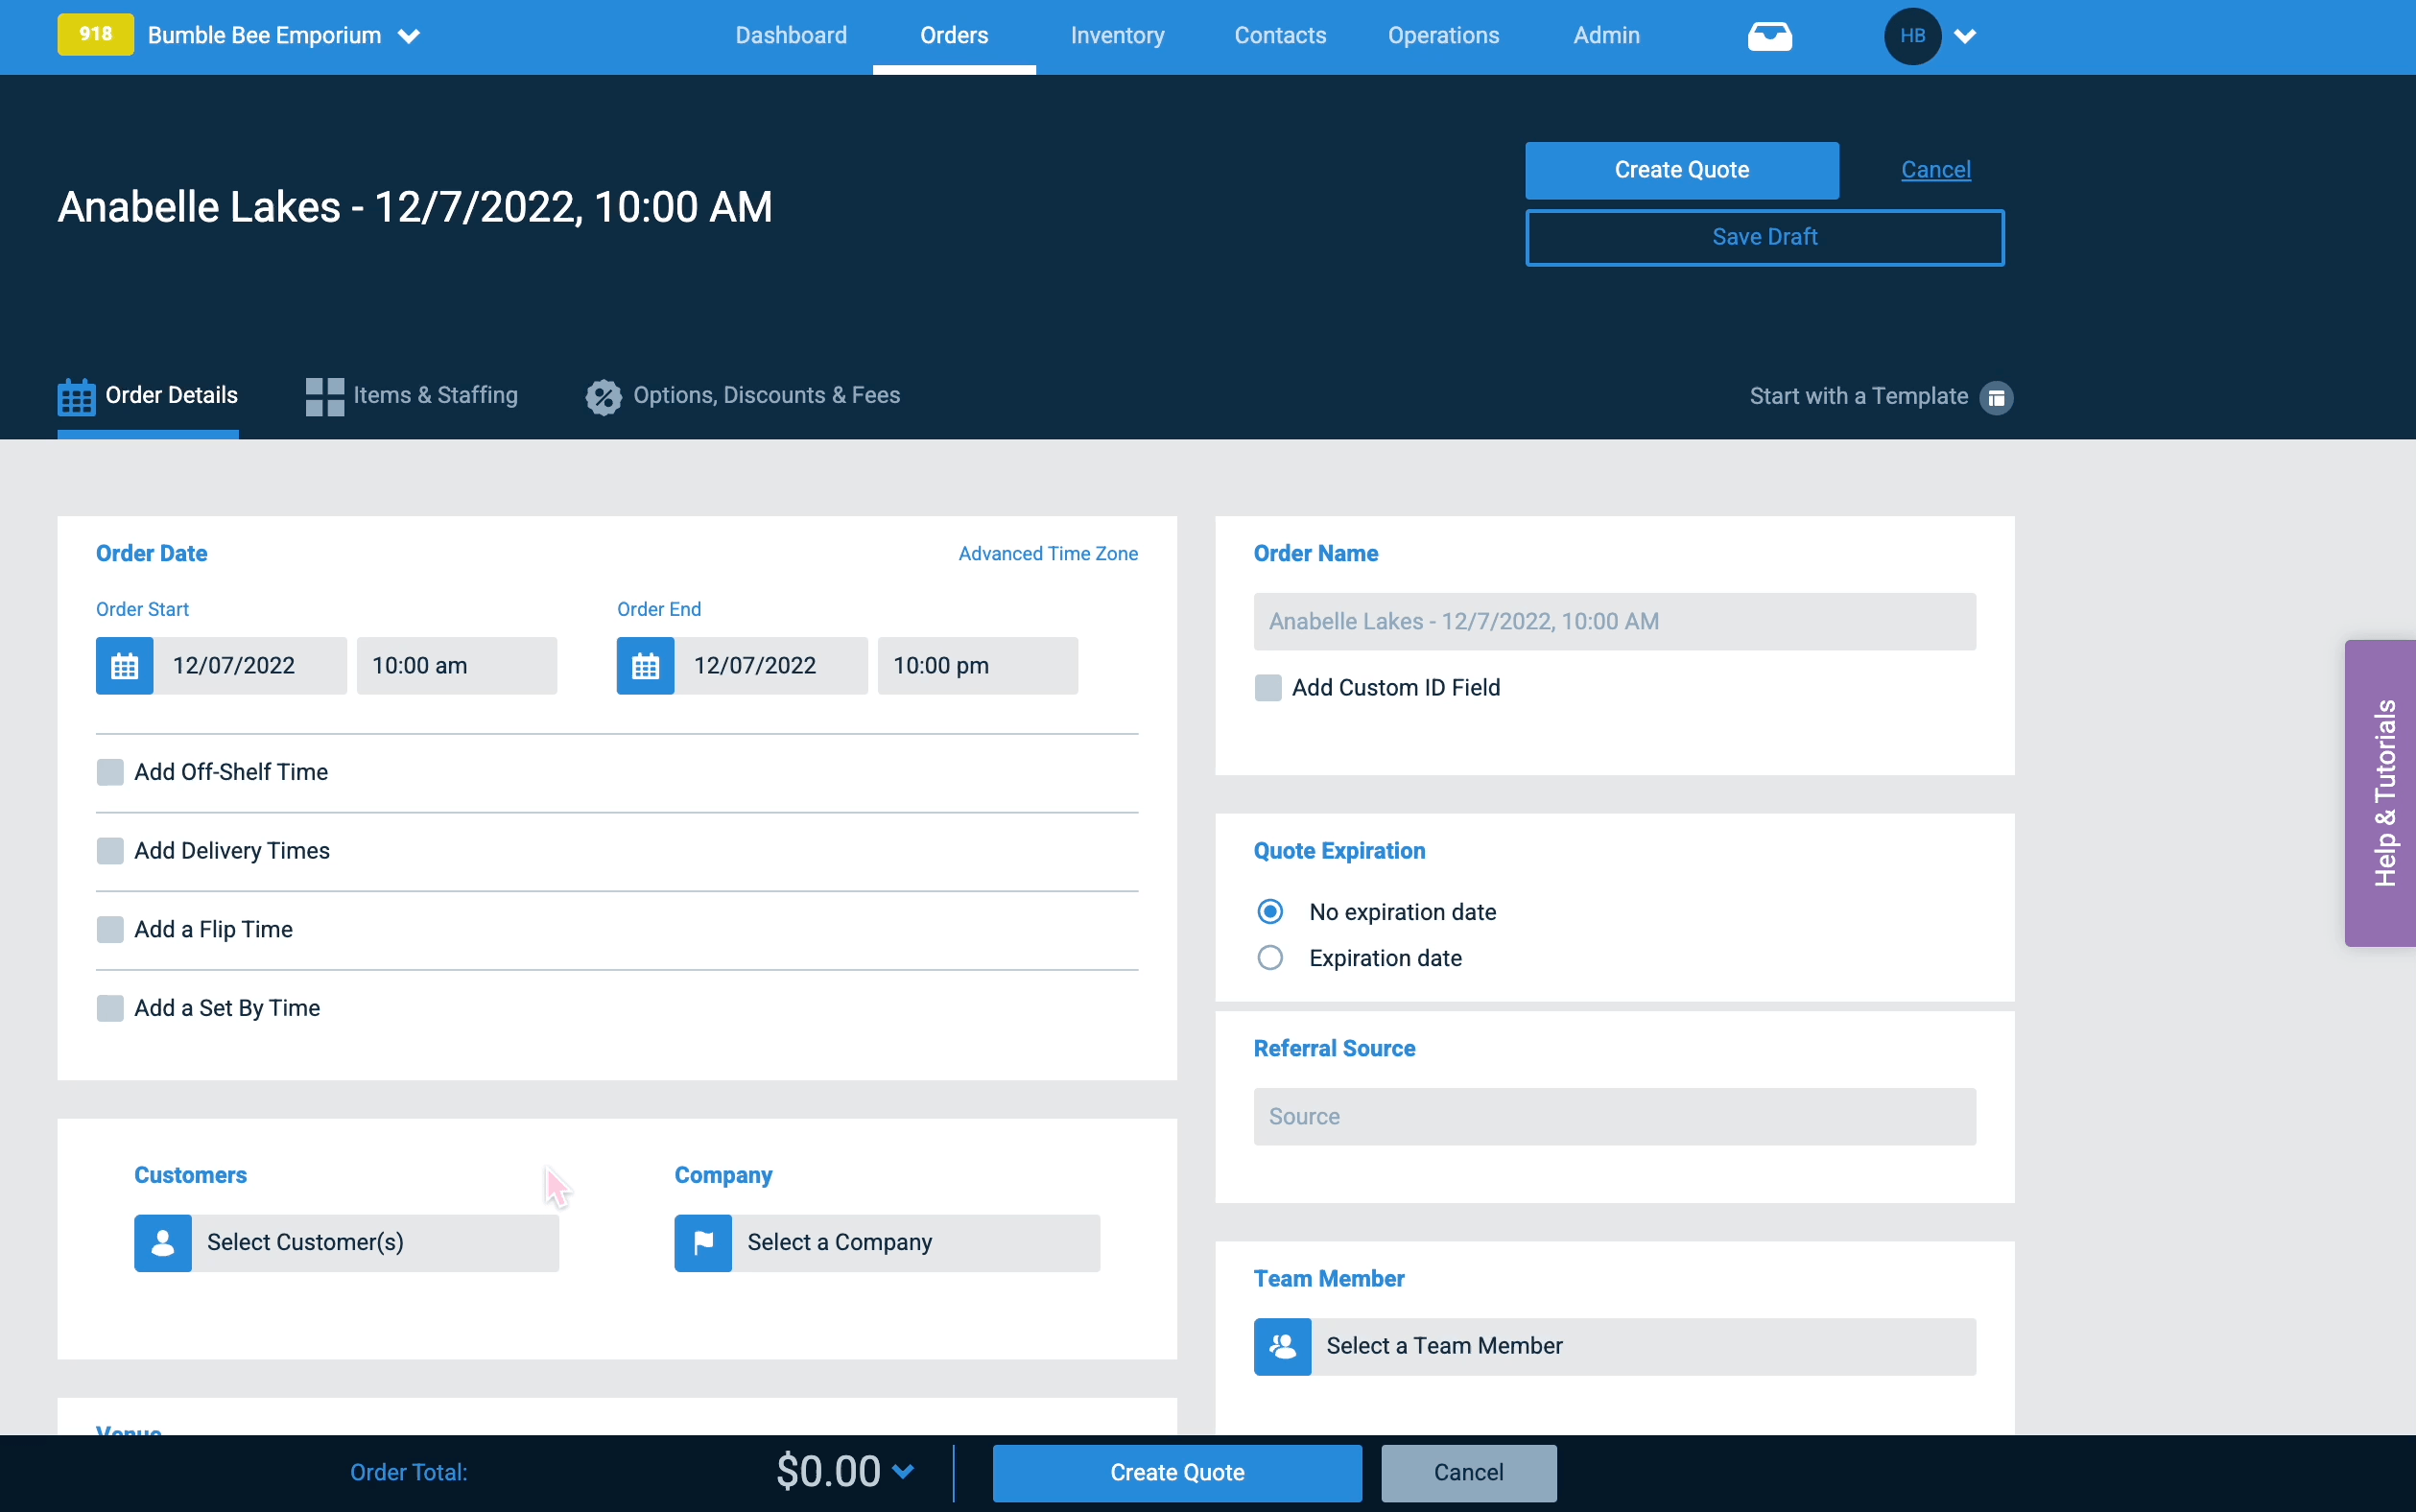Image resolution: width=2416 pixels, height=1512 pixels.
Task: Open the Order End 10:00 pm time selector
Action: coord(978,666)
